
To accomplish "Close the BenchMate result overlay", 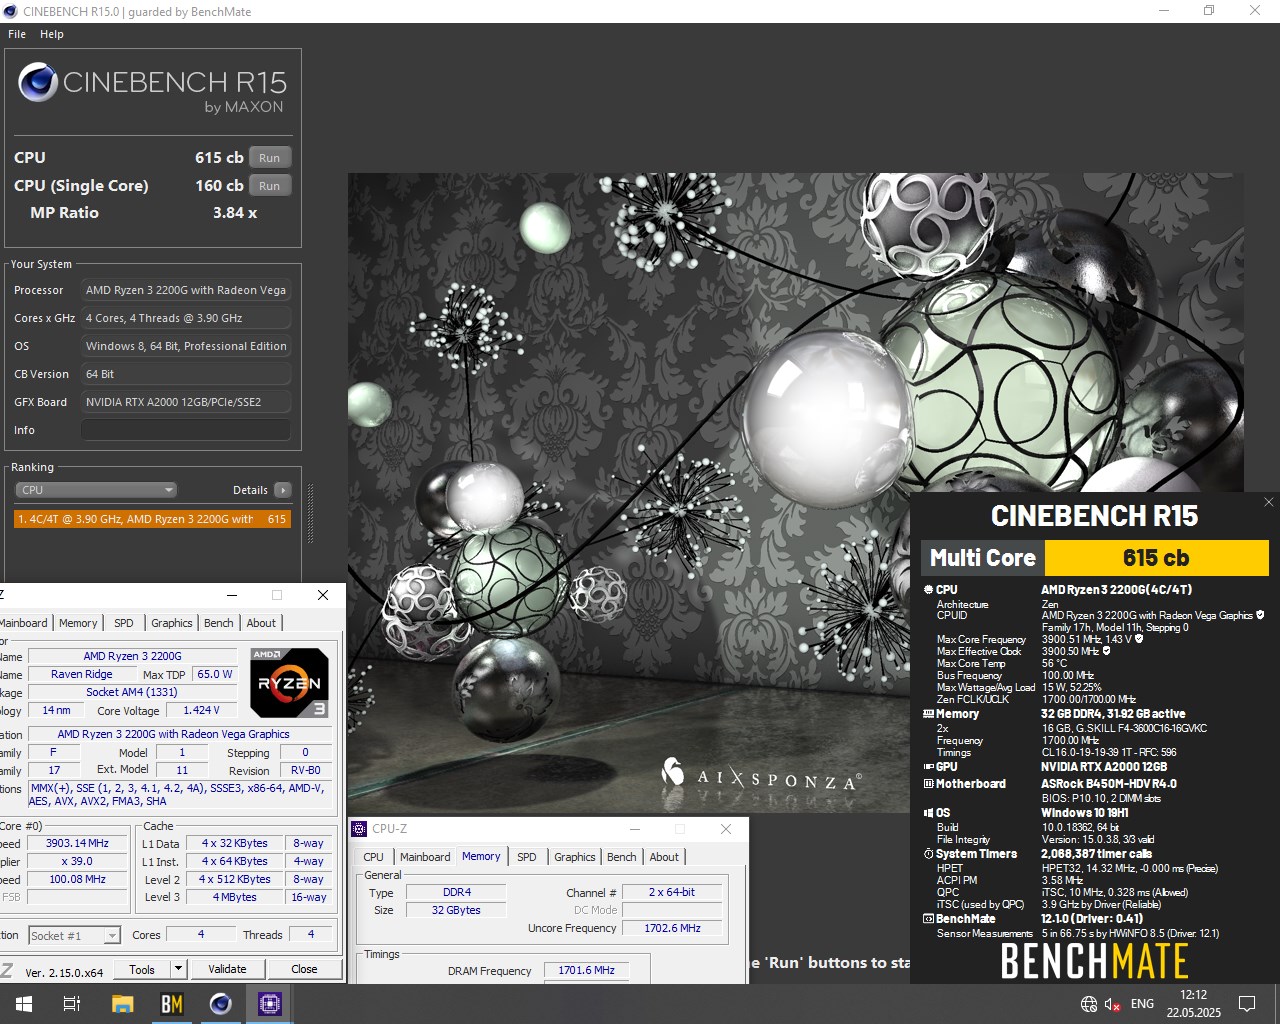I will pyautogui.click(x=1269, y=502).
